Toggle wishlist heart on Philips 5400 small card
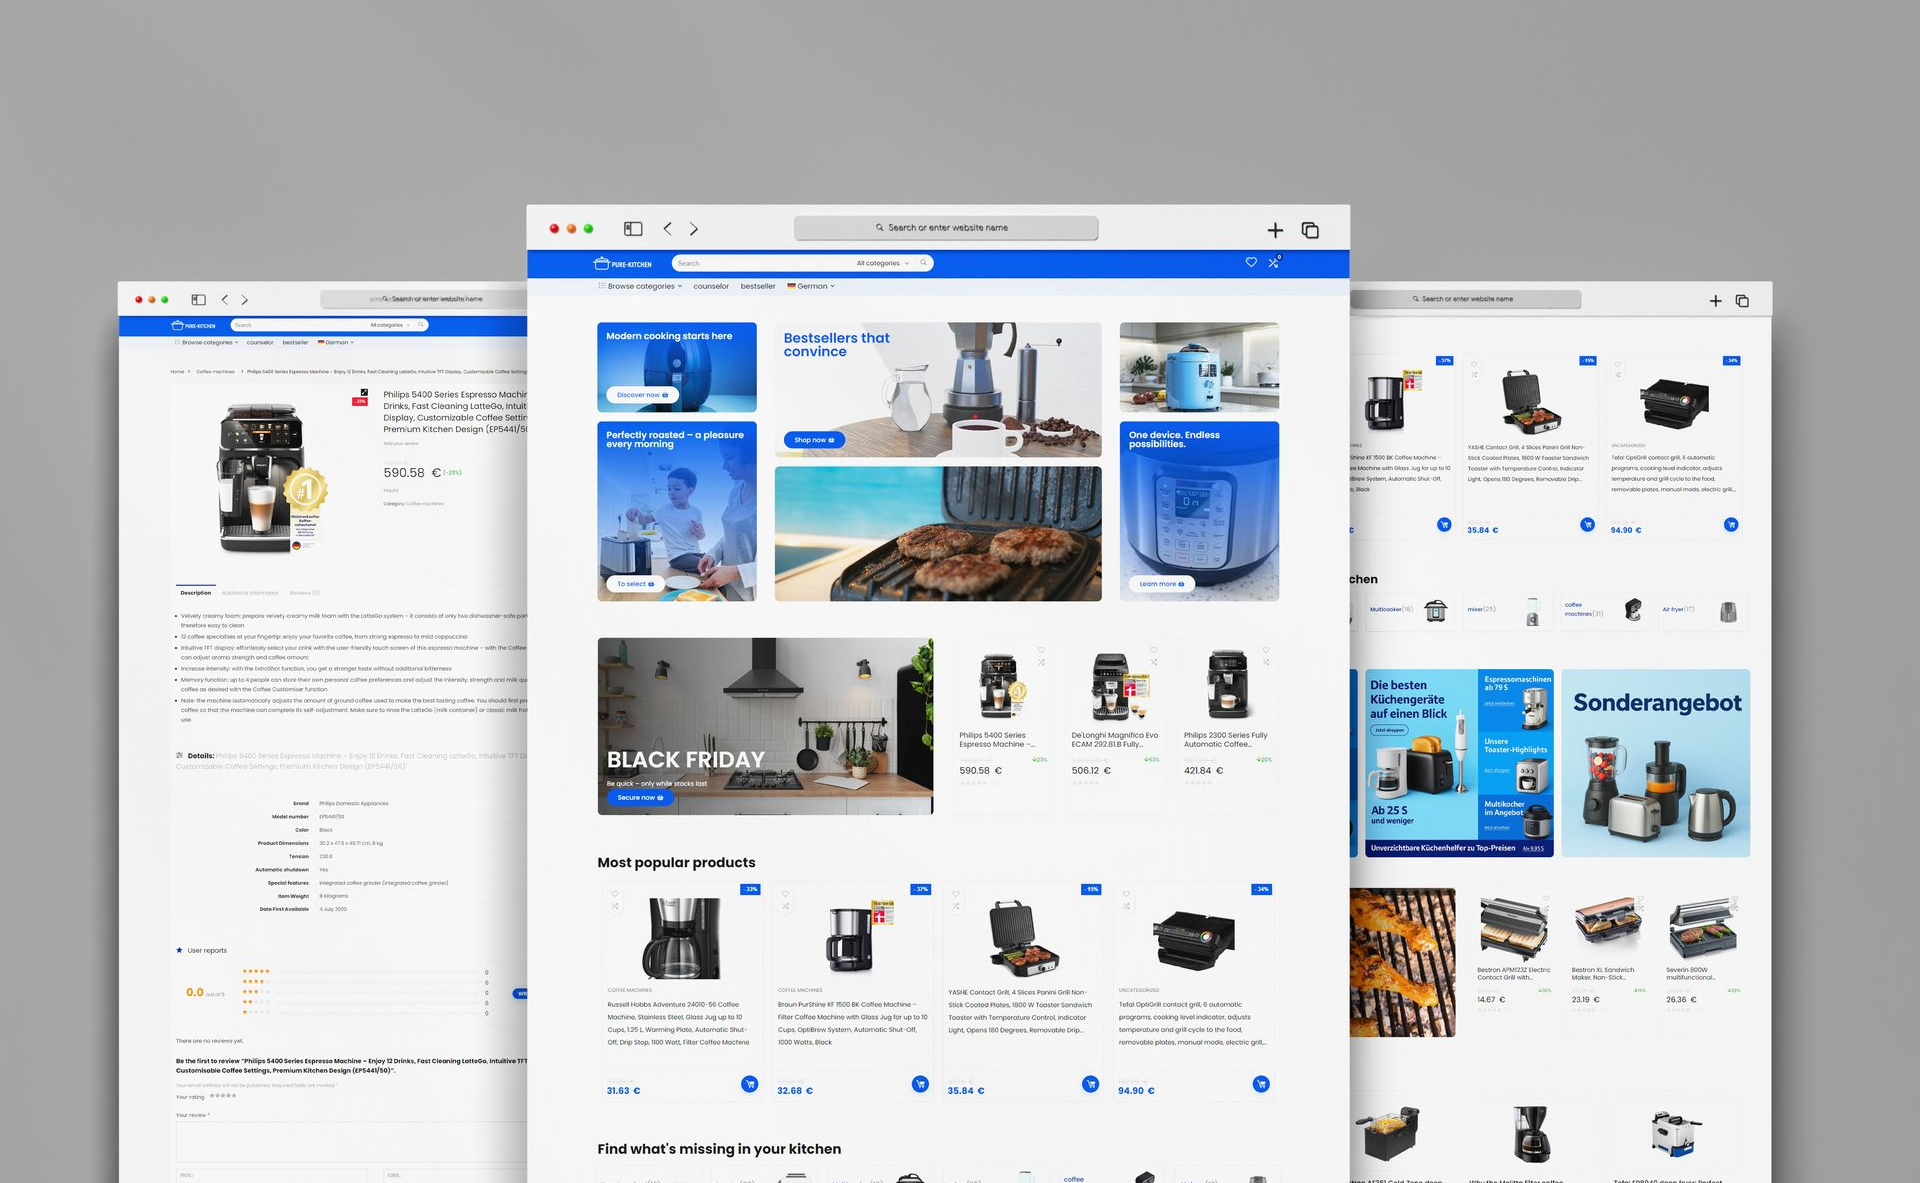Image resolution: width=1920 pixels, height=1183 pixels. [x=1041, y=650]
